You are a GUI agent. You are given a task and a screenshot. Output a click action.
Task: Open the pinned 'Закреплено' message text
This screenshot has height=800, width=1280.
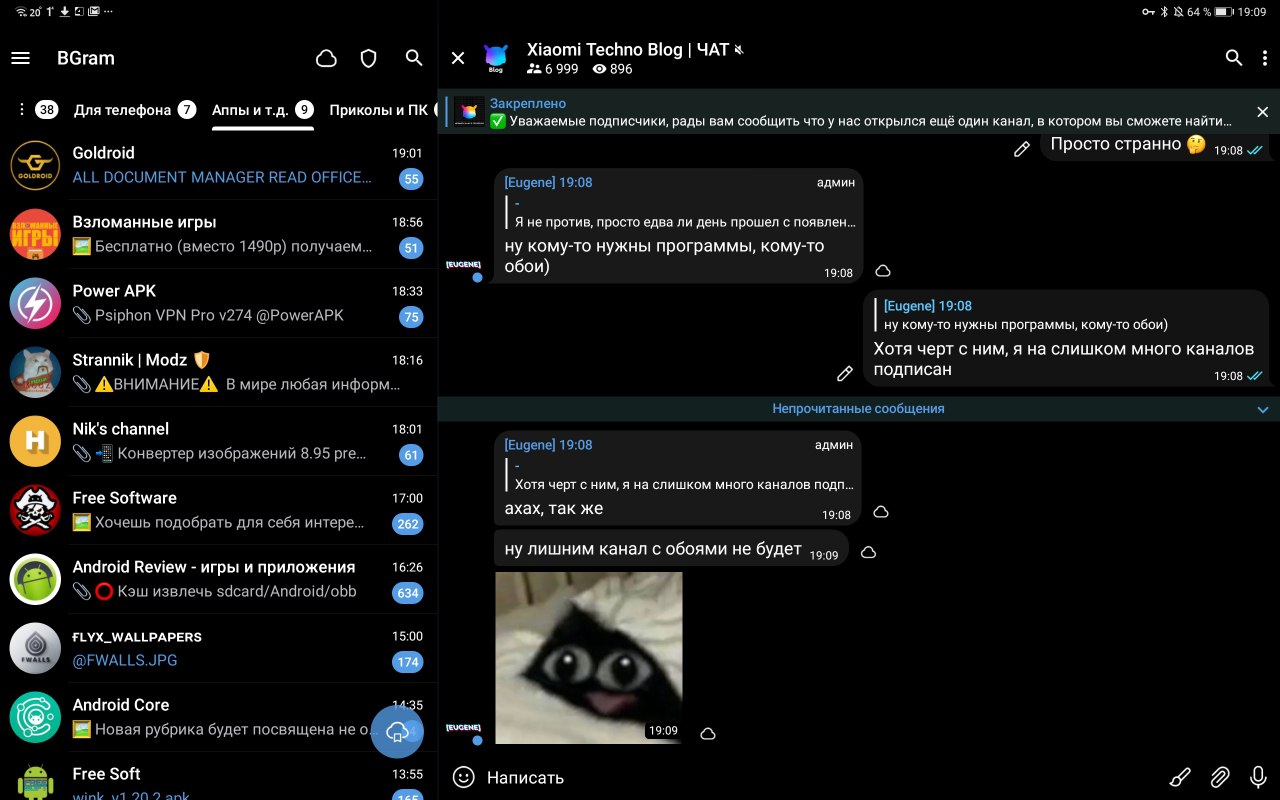click(860, 112)
